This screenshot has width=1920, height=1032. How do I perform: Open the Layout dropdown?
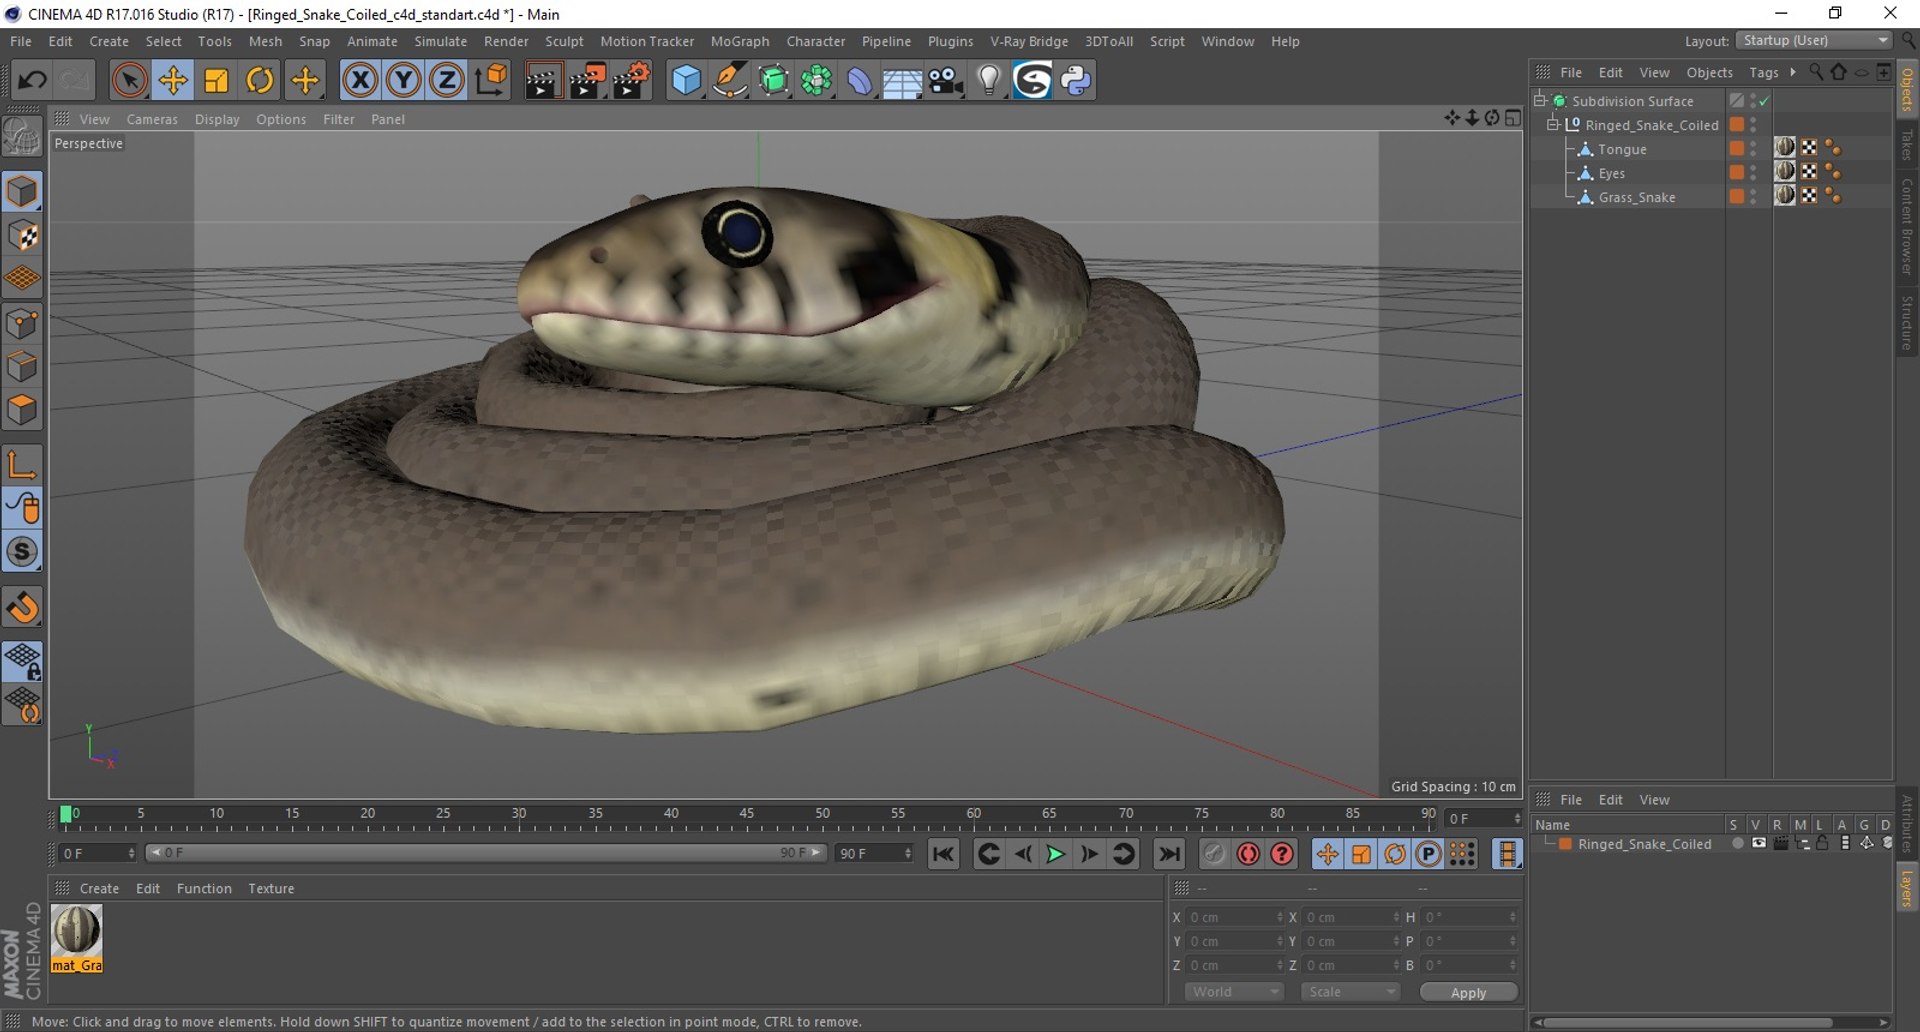click(1815, 41)
